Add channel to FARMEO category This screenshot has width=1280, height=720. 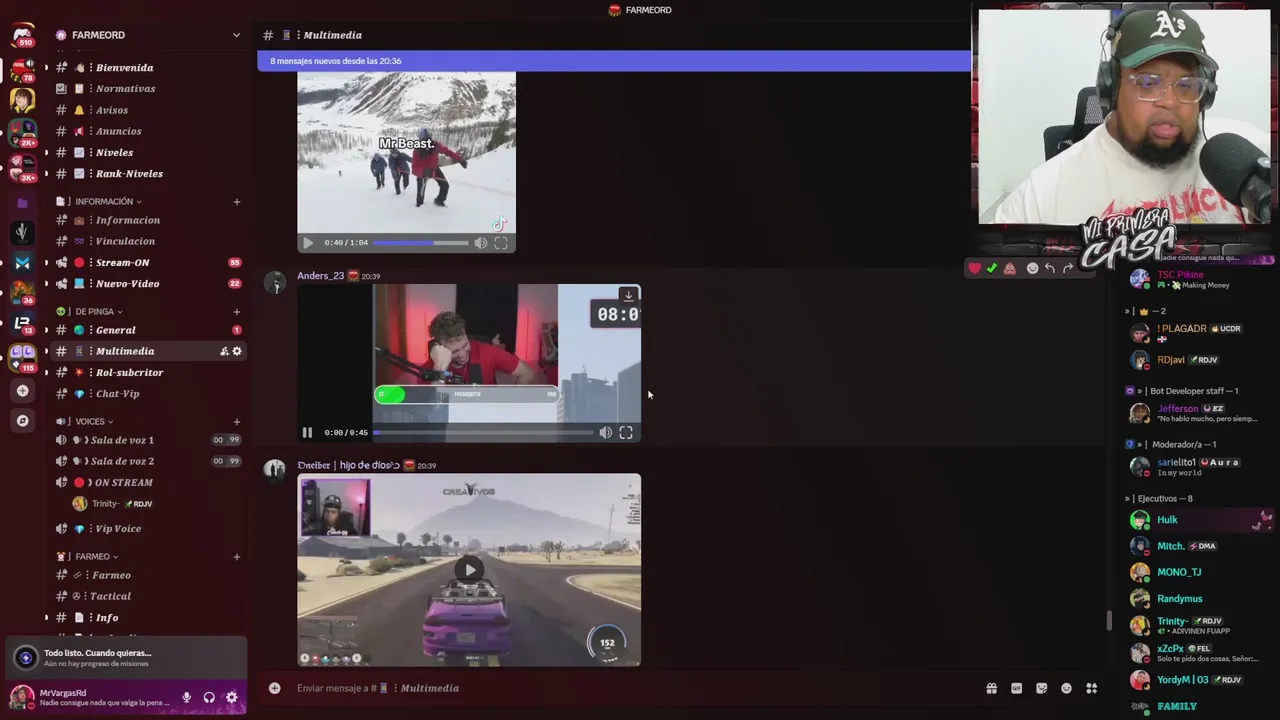click(x=237, y=557)
